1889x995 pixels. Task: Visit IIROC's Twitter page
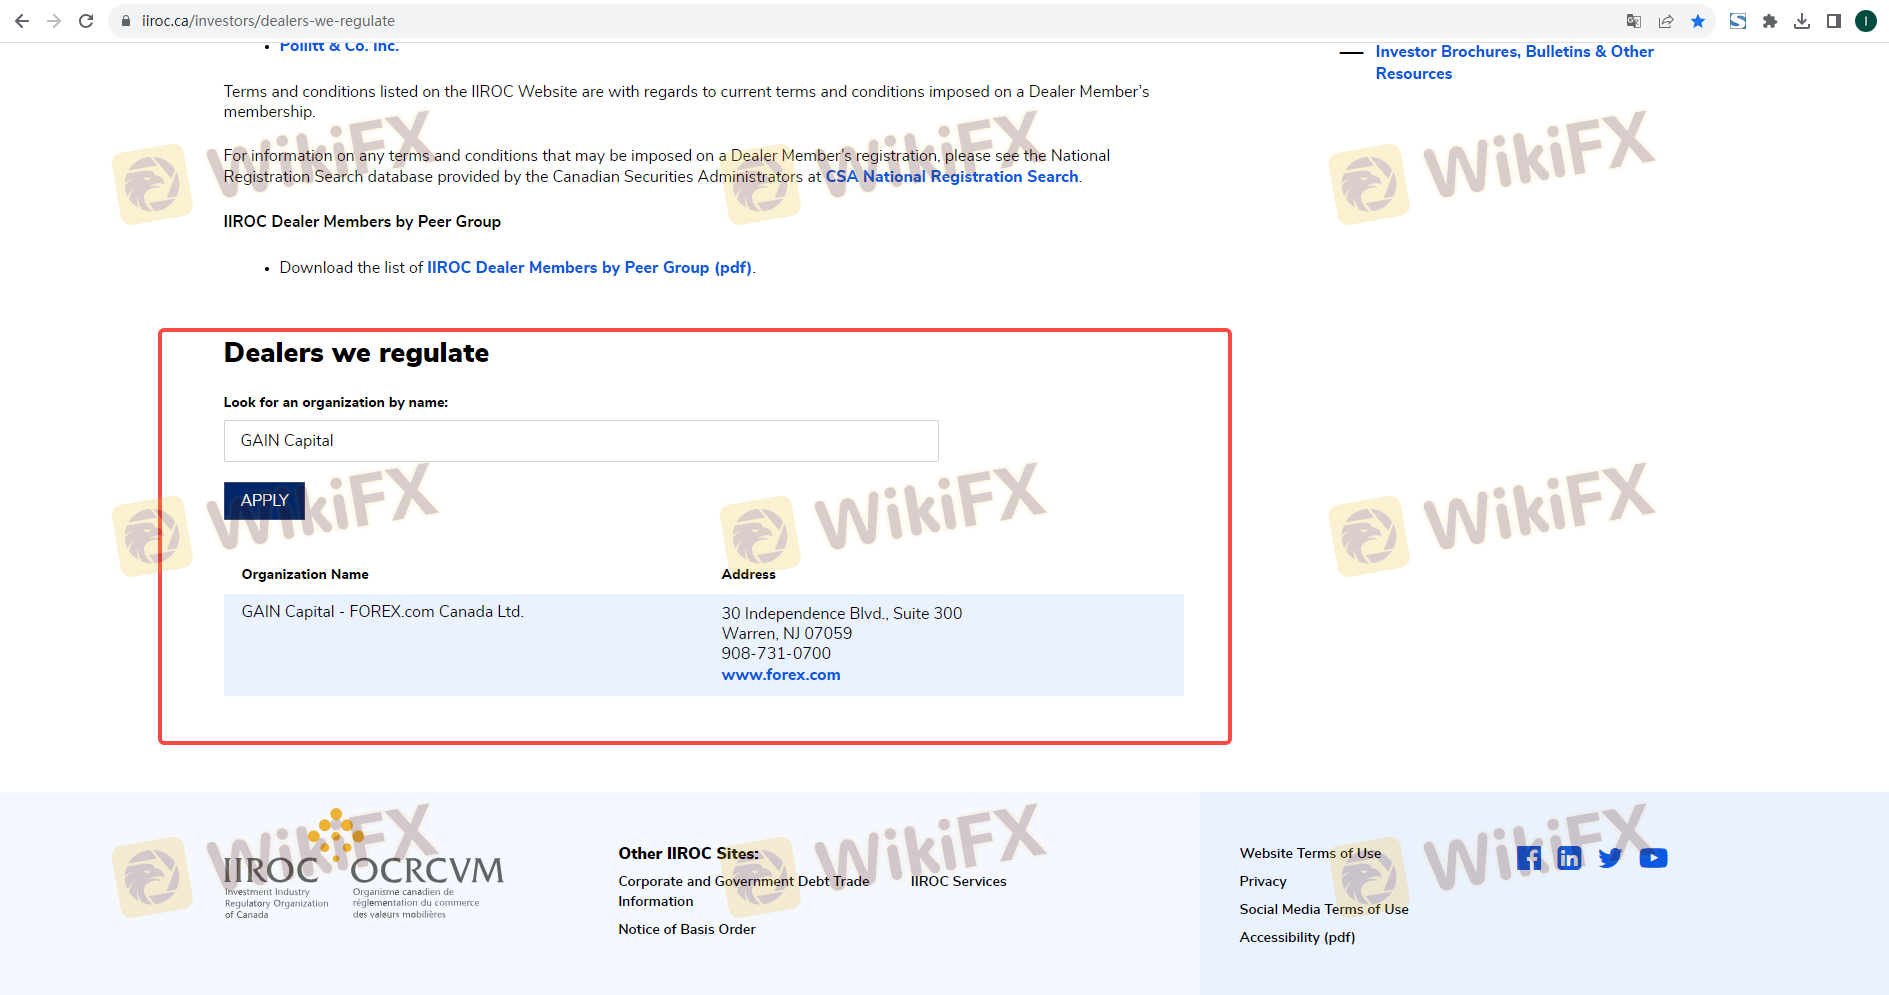tap(1611, 858)
